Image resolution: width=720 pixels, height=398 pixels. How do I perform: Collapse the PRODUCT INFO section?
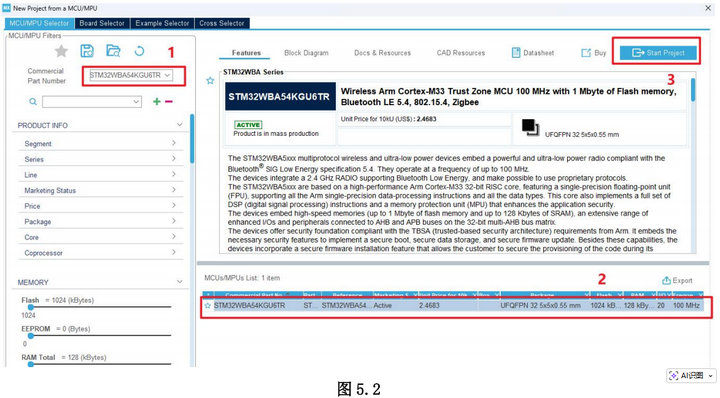[x=180, y=125]
